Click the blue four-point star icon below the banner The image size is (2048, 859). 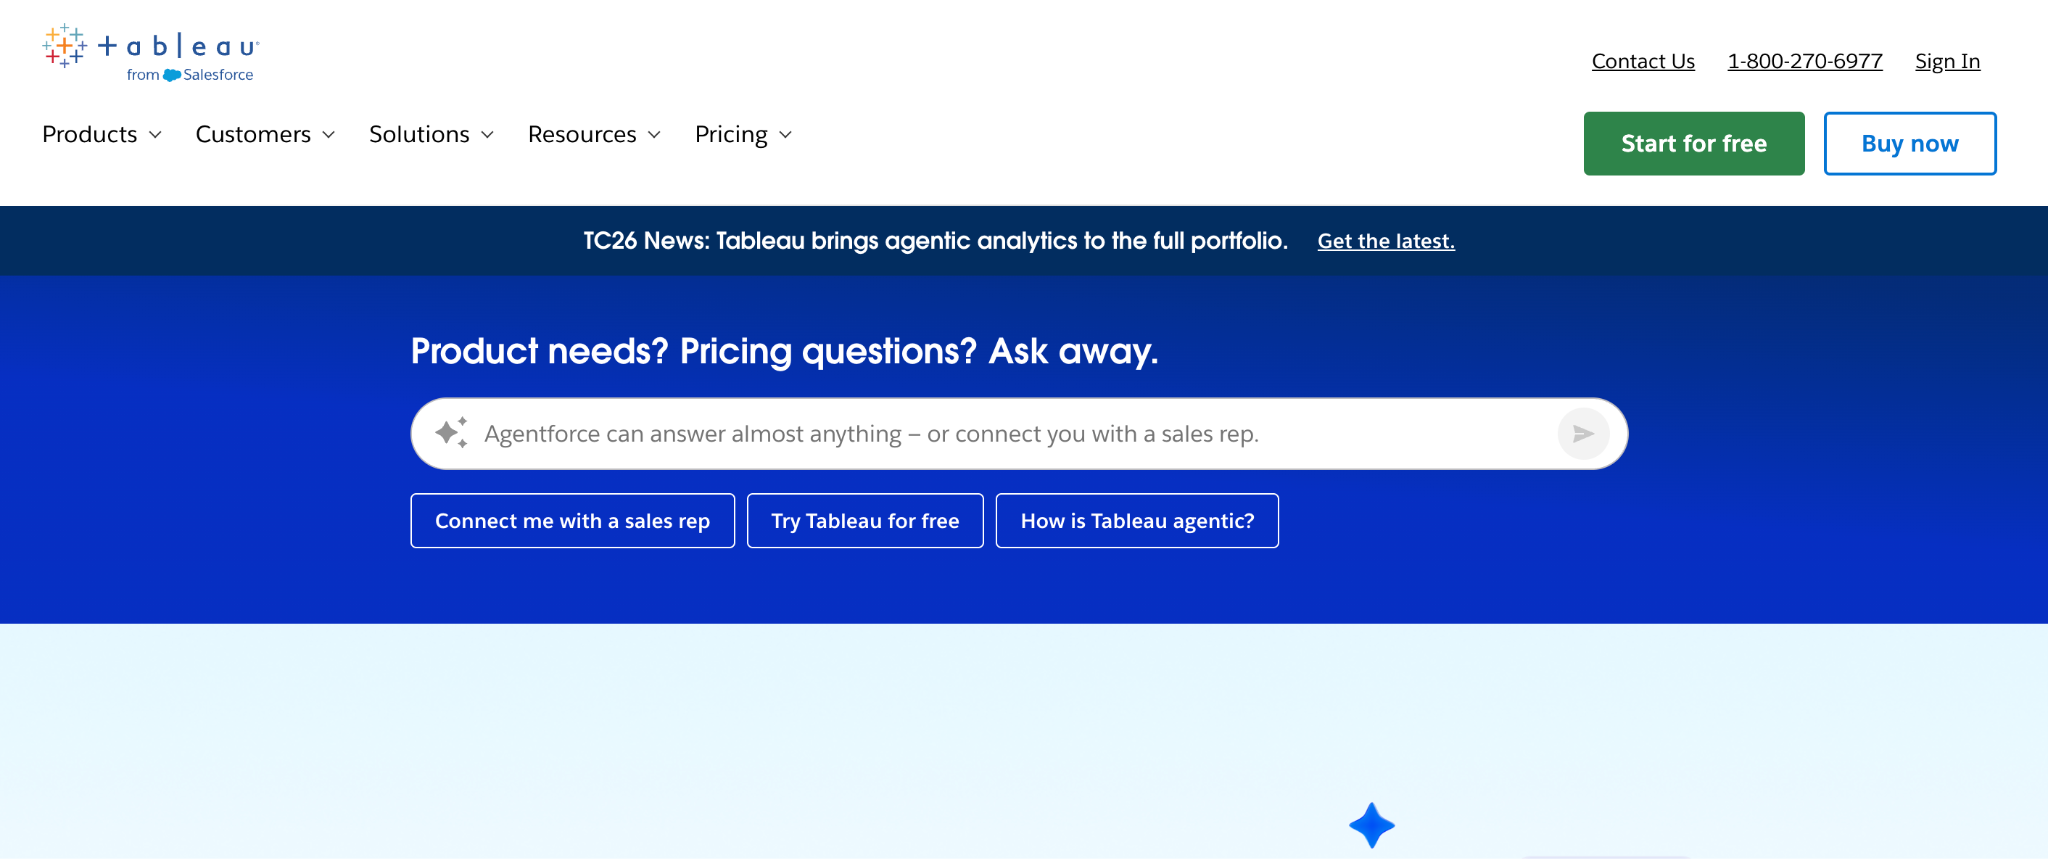point(1372,825)
